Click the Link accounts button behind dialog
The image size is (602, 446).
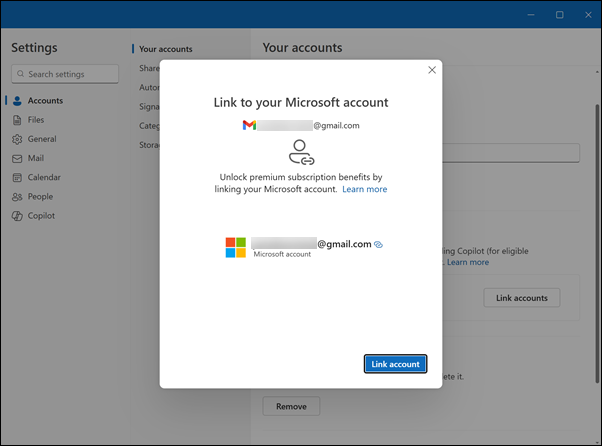[x=522, y=298]
